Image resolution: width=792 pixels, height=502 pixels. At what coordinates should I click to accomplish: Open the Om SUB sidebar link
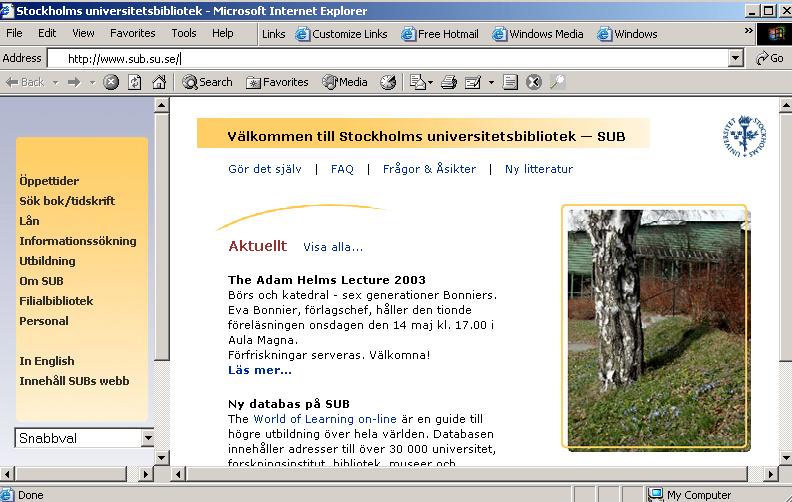[41, 281]
